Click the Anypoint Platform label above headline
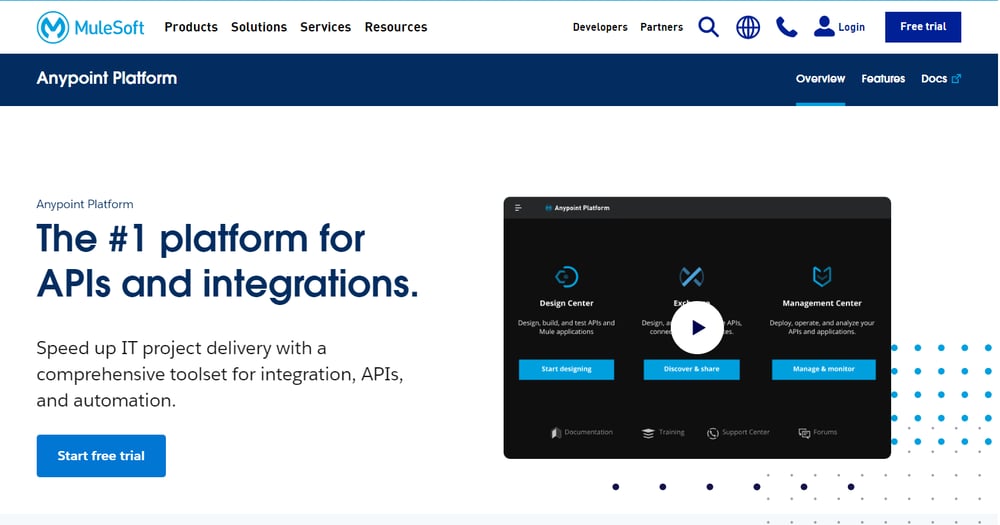 pos(85,204)
